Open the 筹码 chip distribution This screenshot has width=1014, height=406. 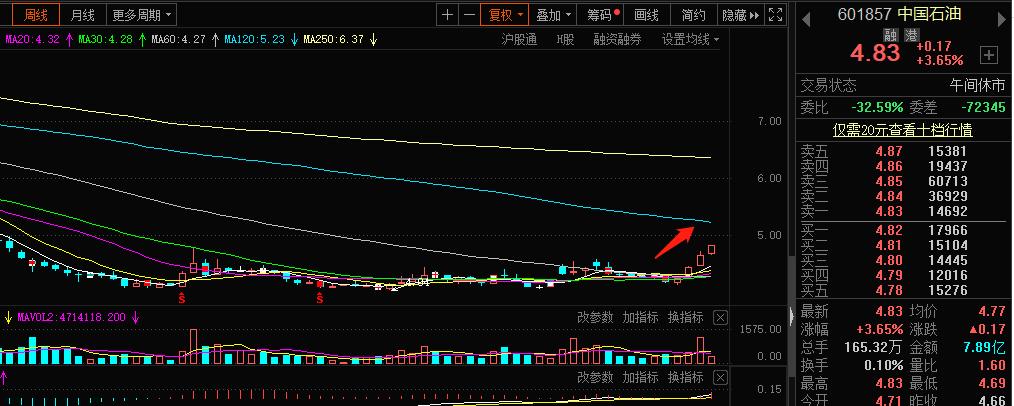[602, 14]
